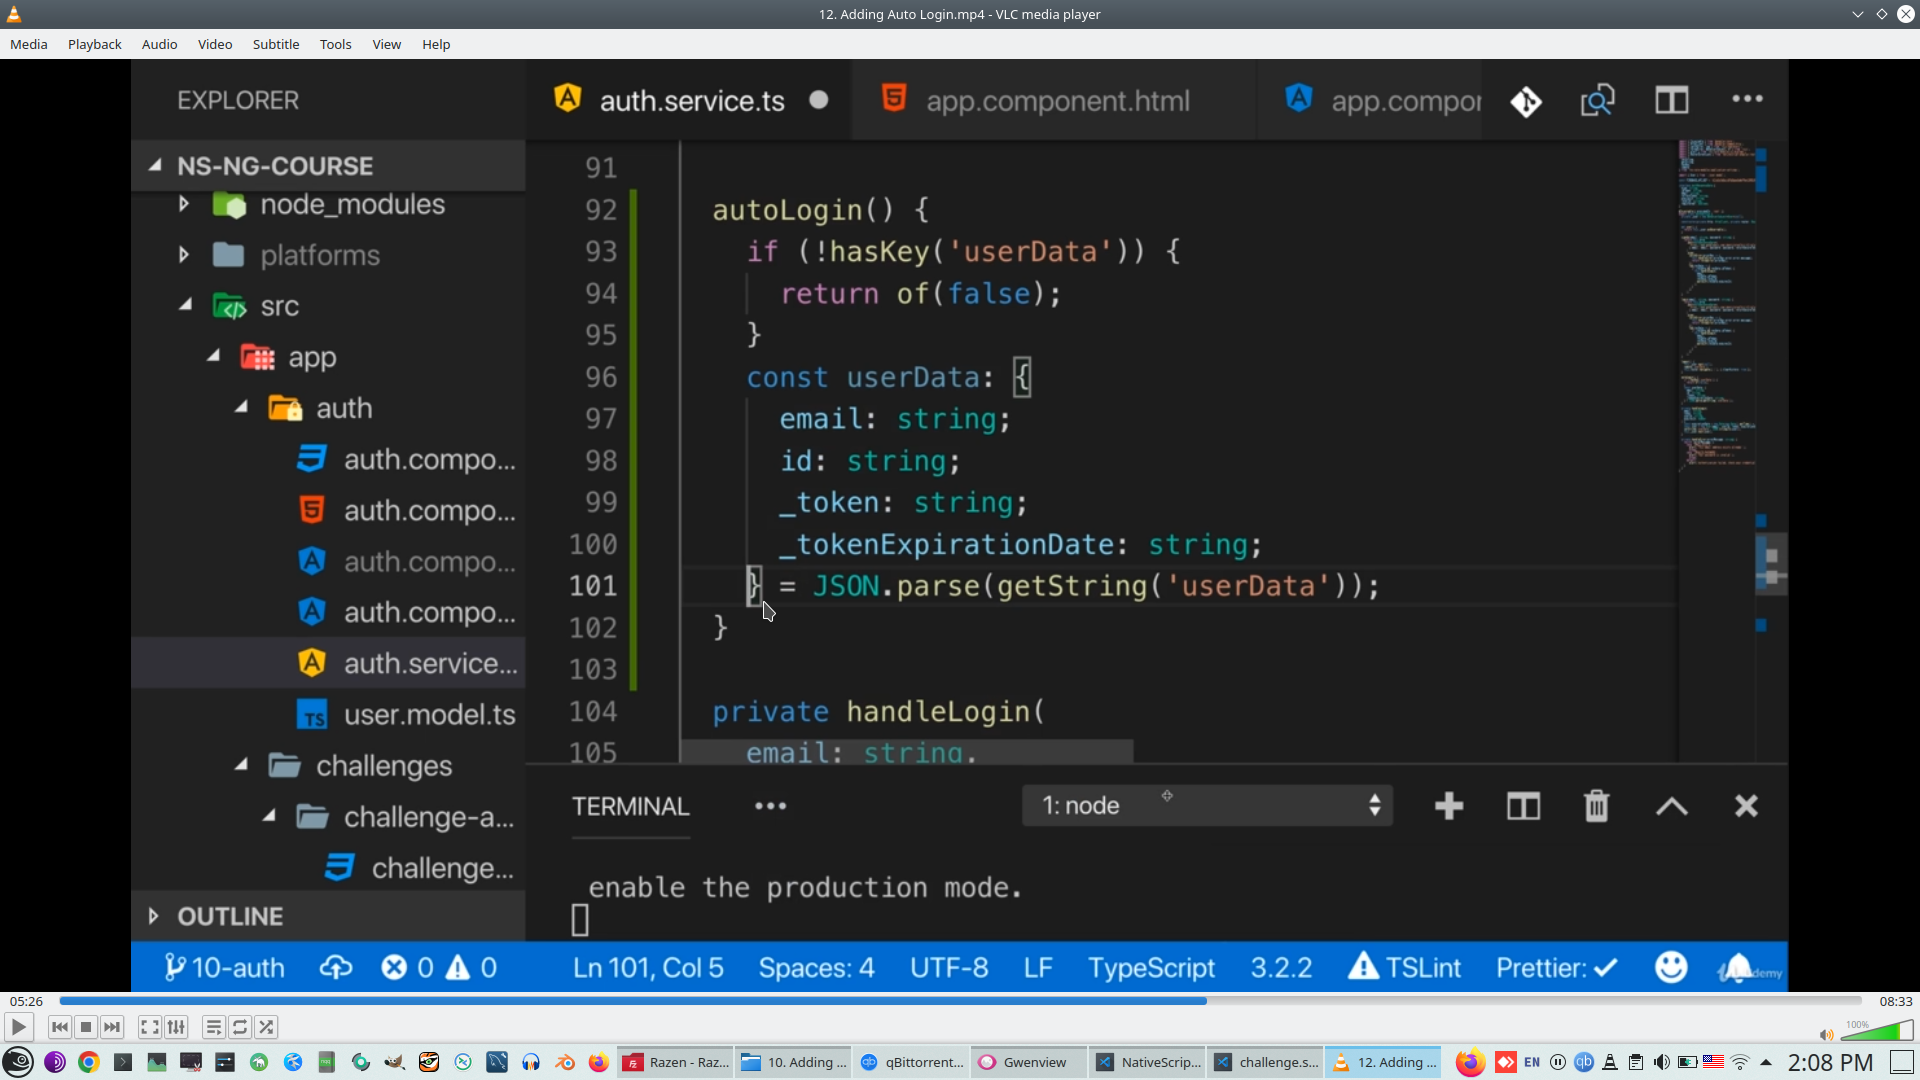Seek within the video progress bar
This screenshot has width=1920, height=1080.
click(x=960, y=1001)
